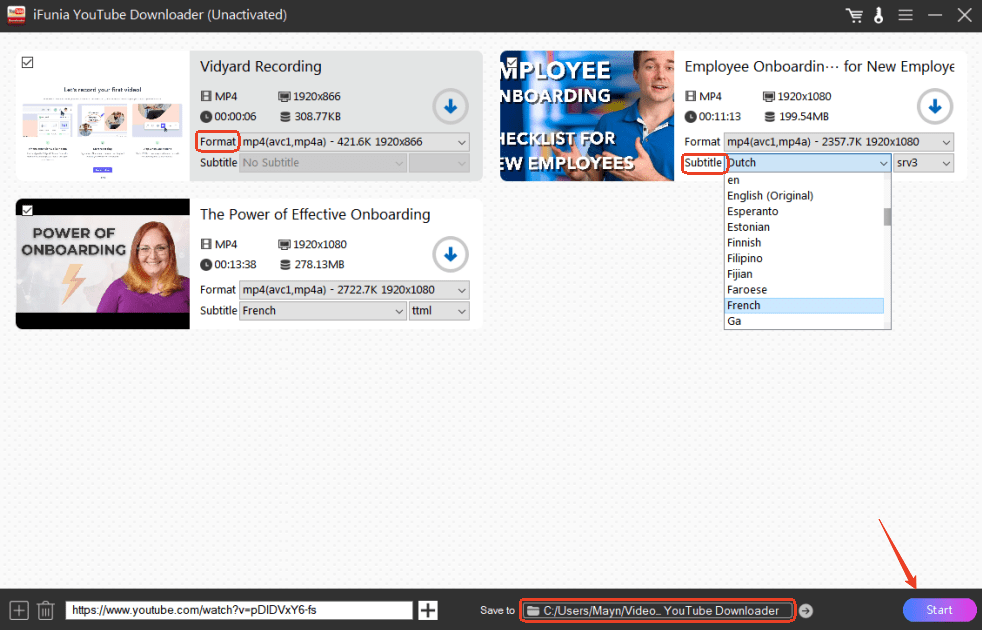Download the Vidyard Recording video
Viewport: 982px width, 630px height.
point(450,106)
